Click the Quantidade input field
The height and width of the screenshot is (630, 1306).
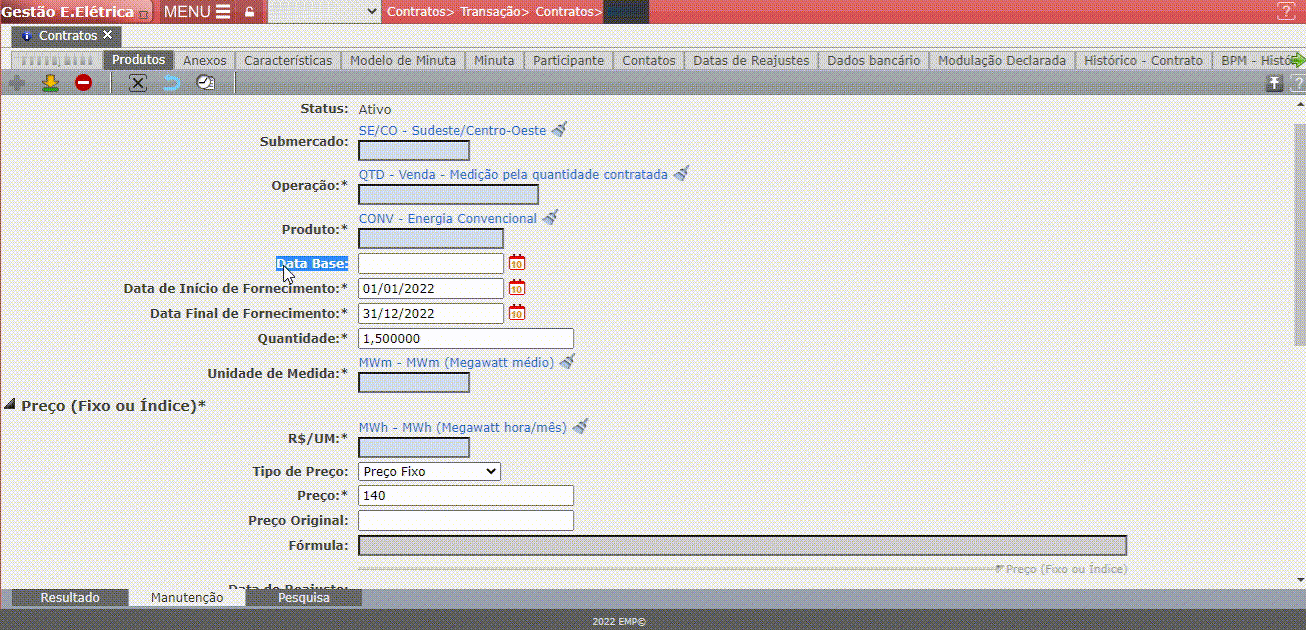[466, 338]
